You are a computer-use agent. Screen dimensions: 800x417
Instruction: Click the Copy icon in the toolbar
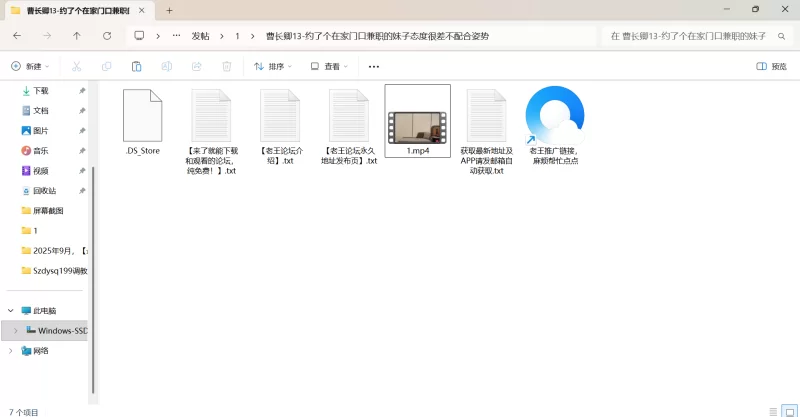coord(106,66)
